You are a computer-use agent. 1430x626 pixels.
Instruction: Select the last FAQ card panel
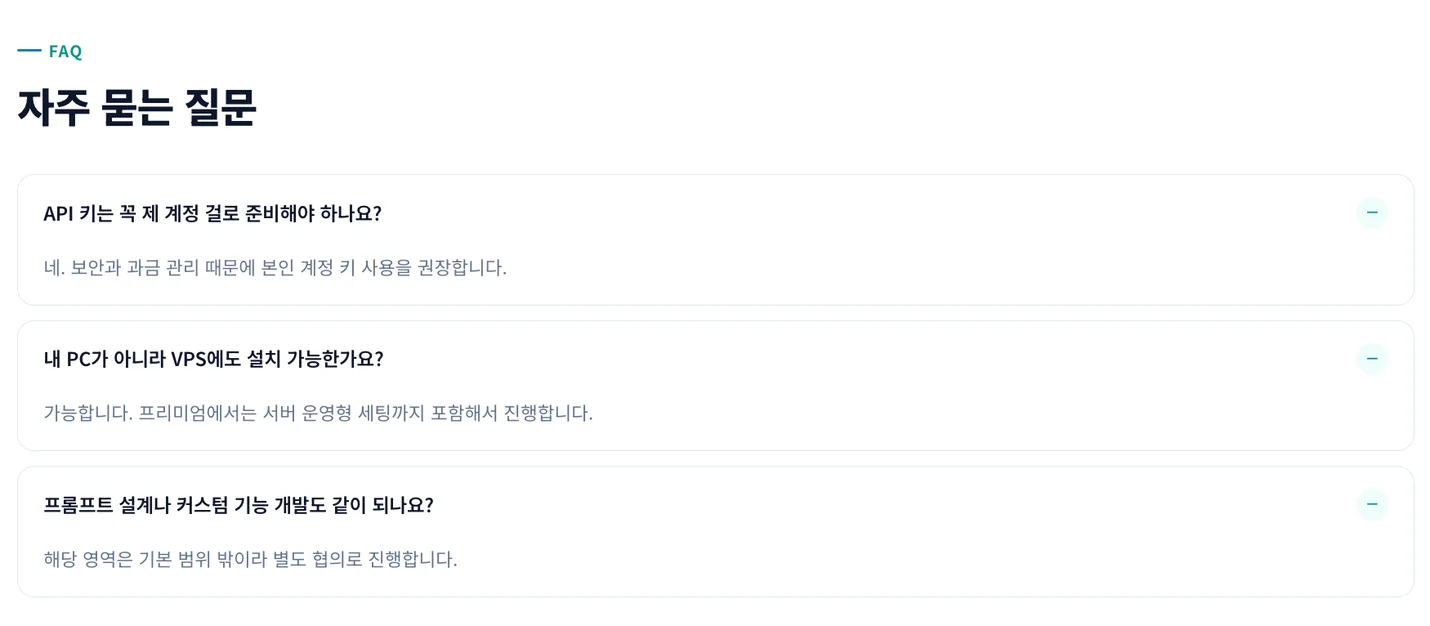(x=714, y=531)
